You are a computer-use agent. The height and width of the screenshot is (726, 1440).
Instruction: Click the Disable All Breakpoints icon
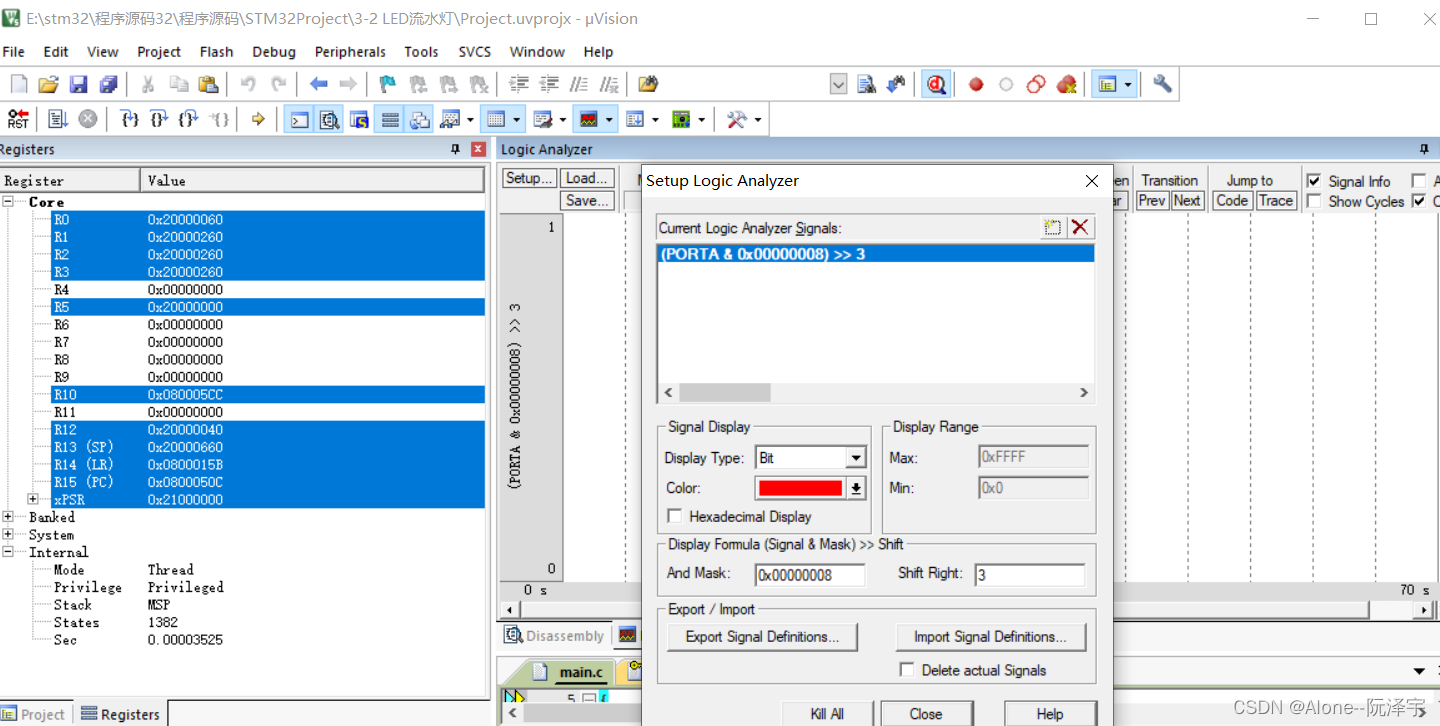[x=1036, y=85]
